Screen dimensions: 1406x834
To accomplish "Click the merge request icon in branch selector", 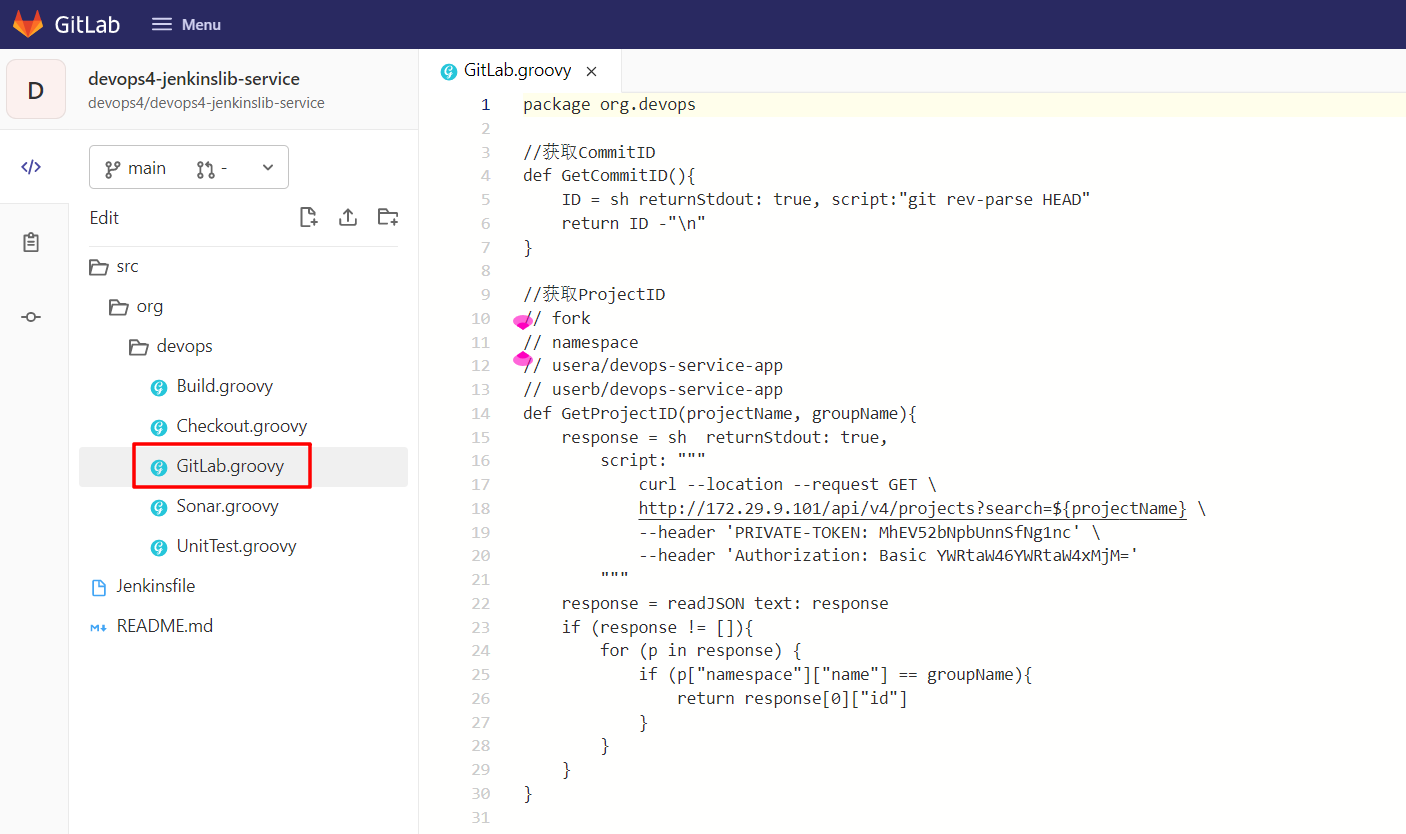I will tap(205, 169).
